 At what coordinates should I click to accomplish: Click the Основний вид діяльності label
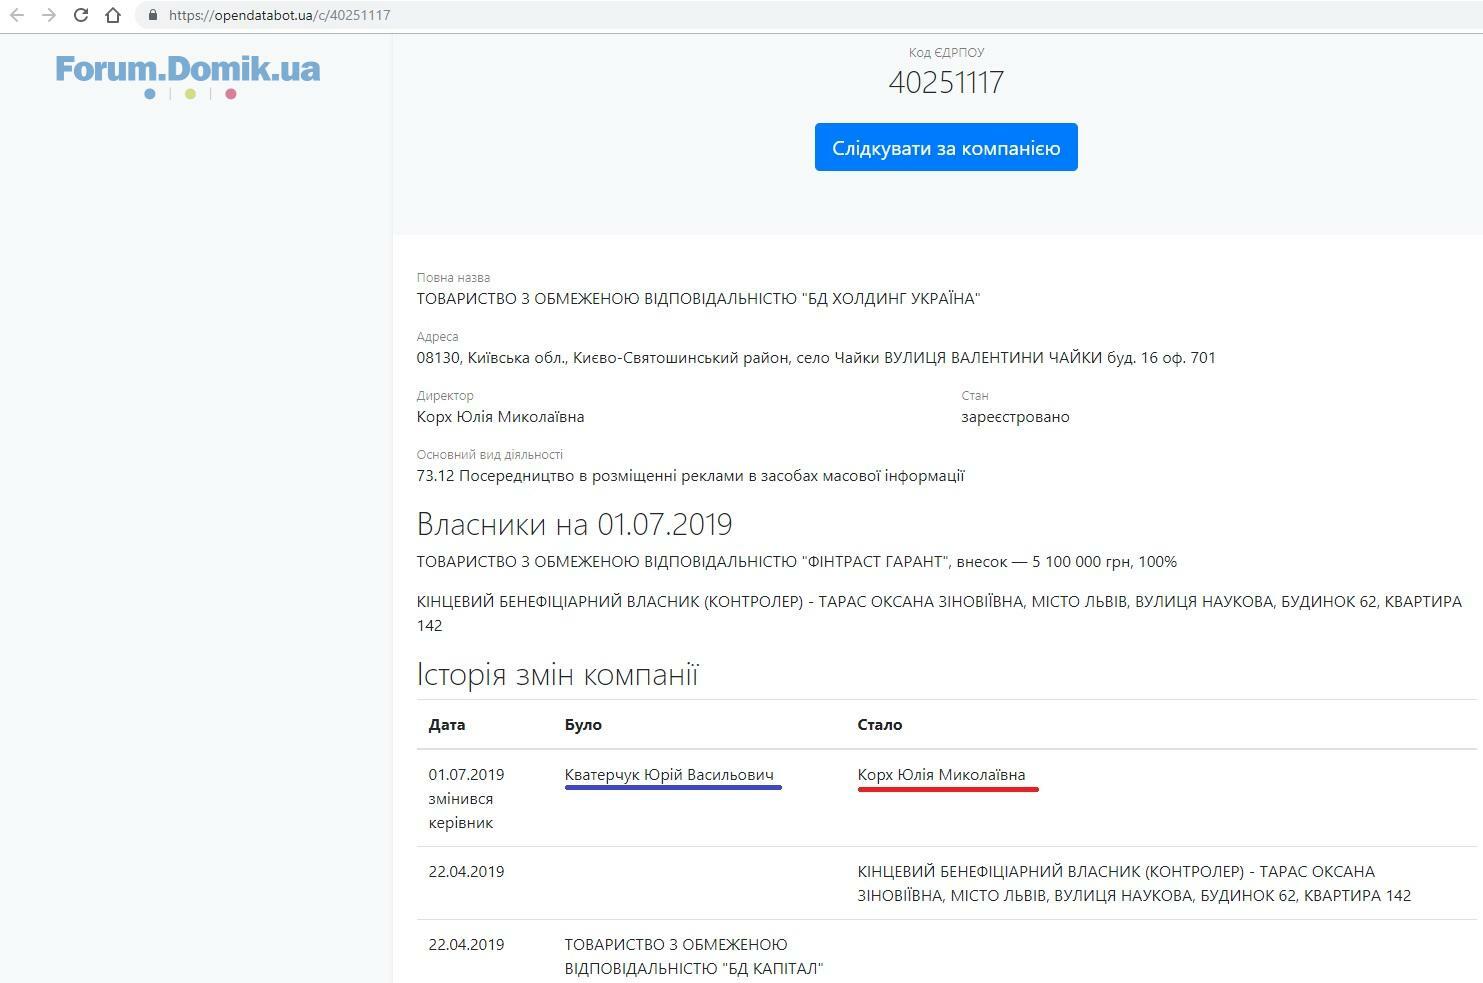pos(490,454)
